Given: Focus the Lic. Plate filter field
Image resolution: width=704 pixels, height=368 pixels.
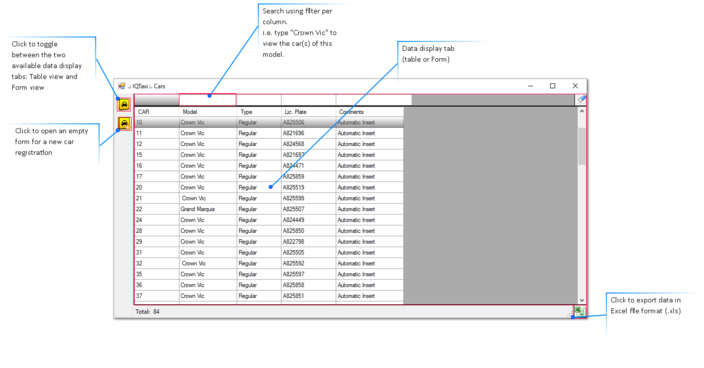Looking at the screenshot, I should click(308, 100).
